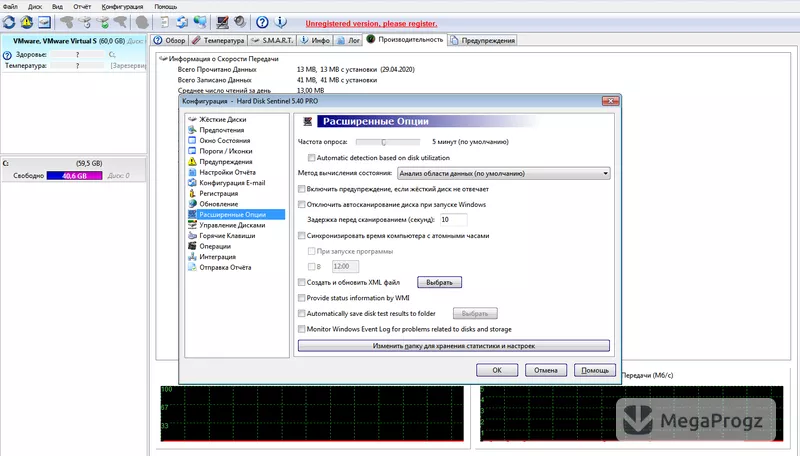
Task: Click the refresh disk data toolbar icon
Action: pos(9,22)
